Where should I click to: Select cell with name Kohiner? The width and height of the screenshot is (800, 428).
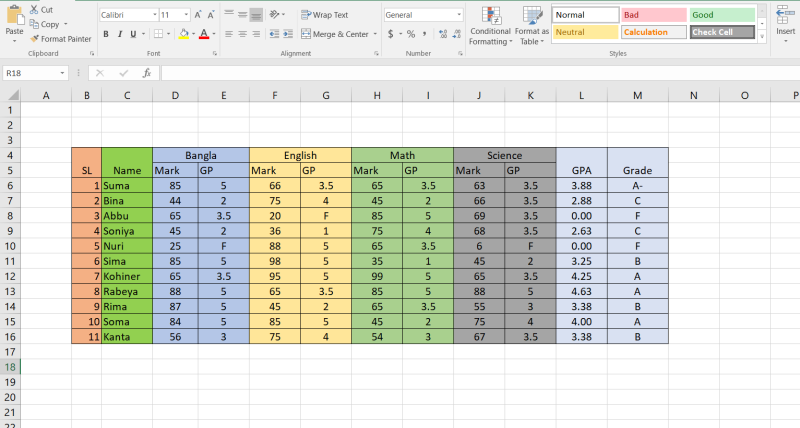tap(127, 276)
